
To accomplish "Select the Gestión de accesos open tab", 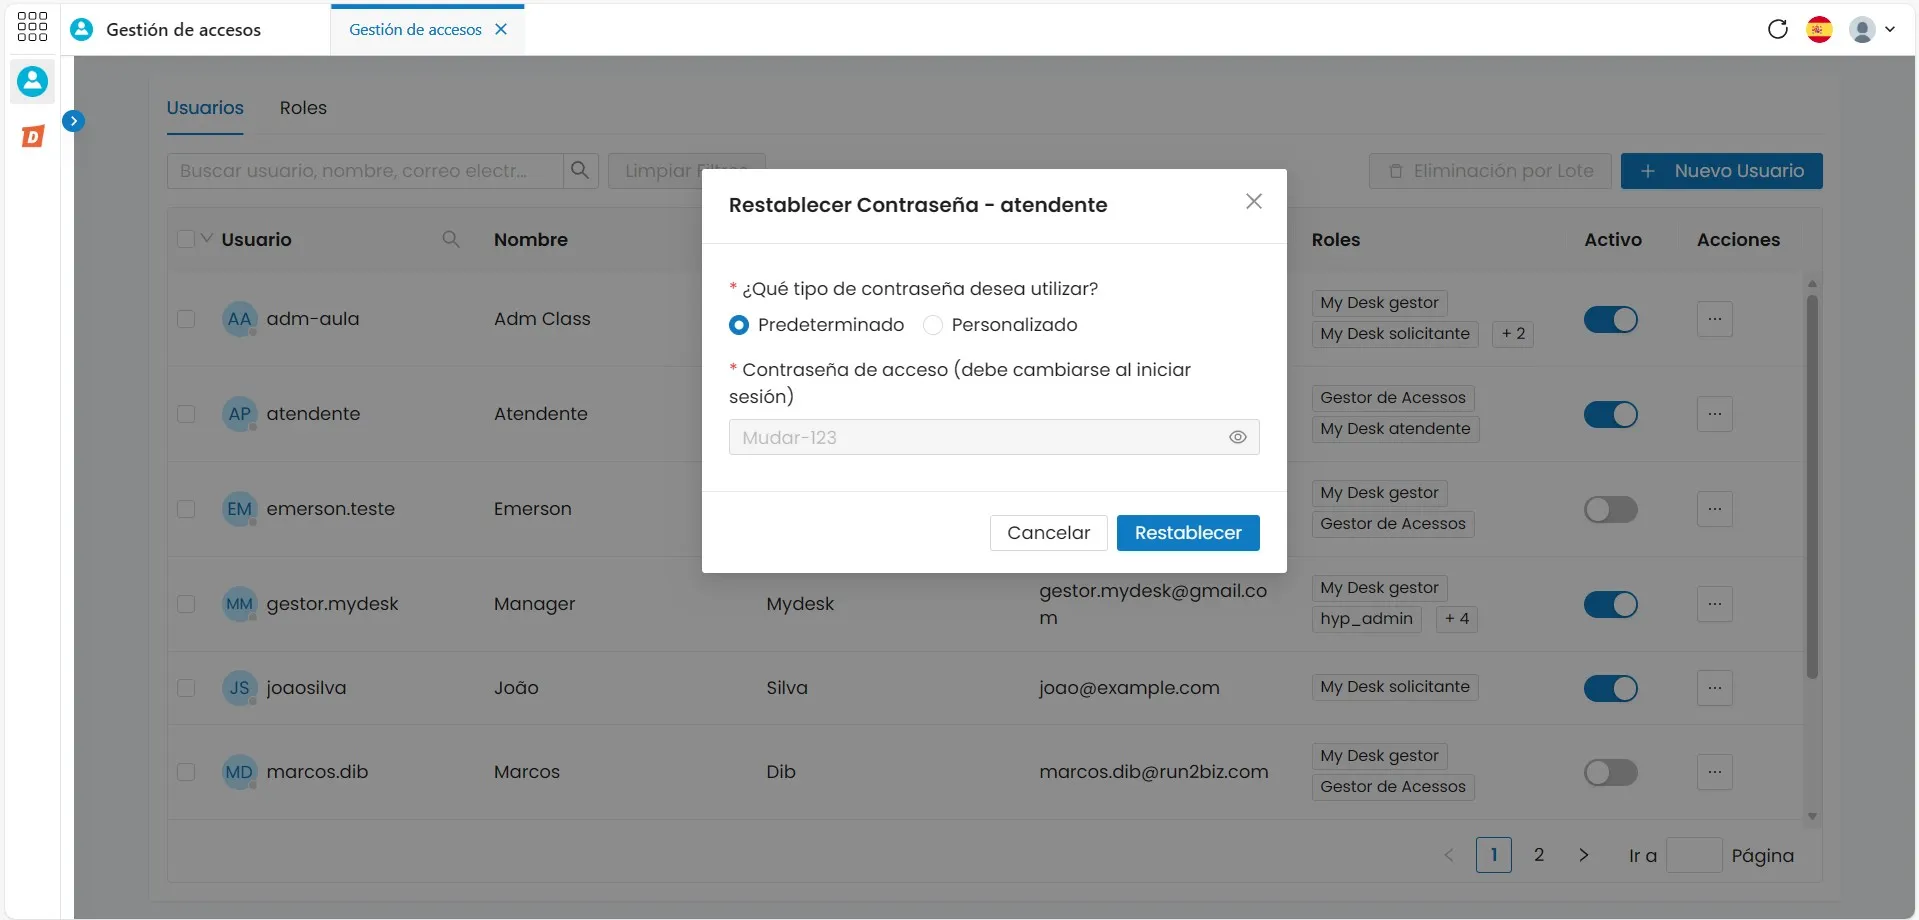I will (415, 30).
